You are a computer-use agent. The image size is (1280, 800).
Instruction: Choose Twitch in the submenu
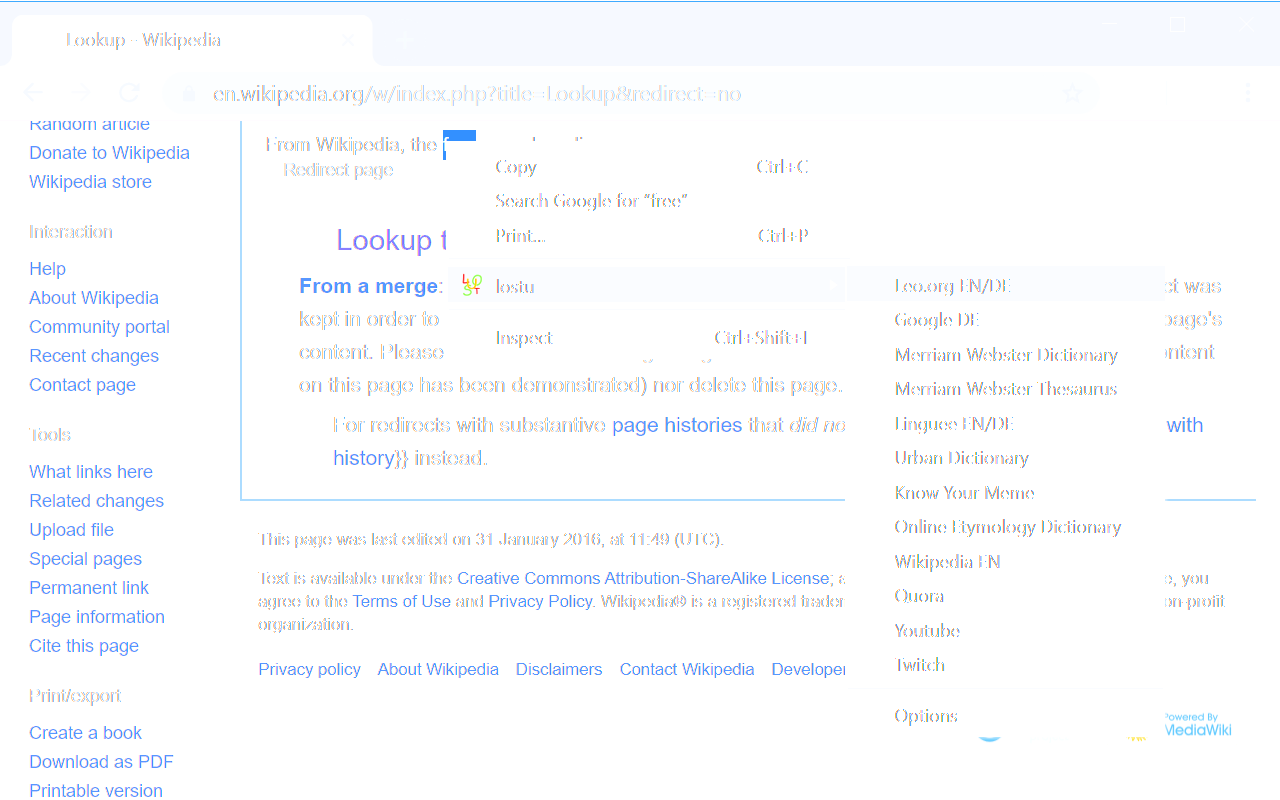[1005, 665]
